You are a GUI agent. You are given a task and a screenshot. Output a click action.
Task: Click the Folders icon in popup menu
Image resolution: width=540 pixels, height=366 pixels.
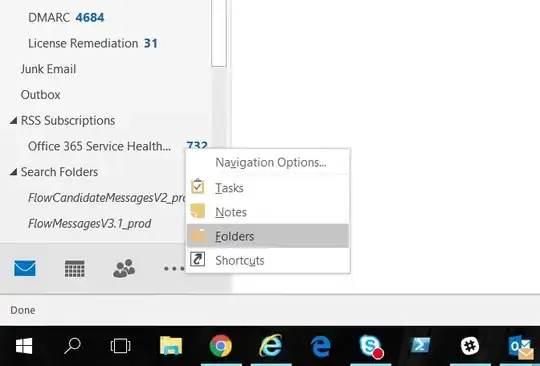[198, 236]
